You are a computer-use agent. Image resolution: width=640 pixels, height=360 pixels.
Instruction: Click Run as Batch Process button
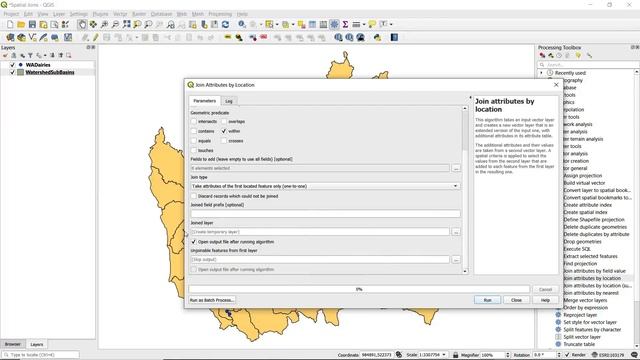(212, 300)
